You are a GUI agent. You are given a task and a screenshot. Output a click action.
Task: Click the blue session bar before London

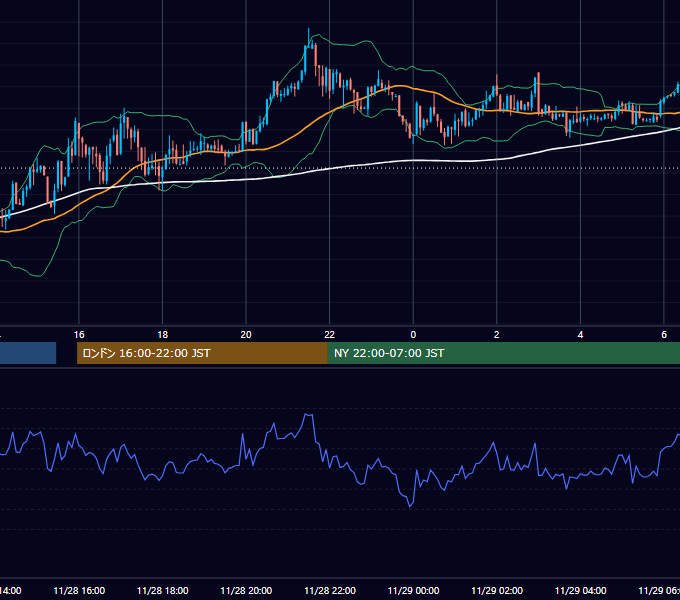click(28, 353)
